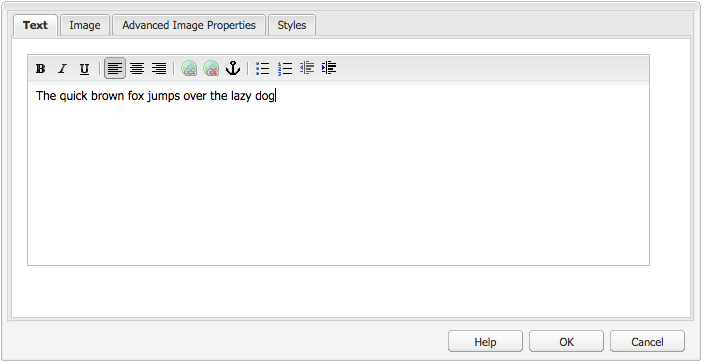The image size is (704, 364).
Task: Dismiss the dialog with Cancel
Action: (647, 342)
